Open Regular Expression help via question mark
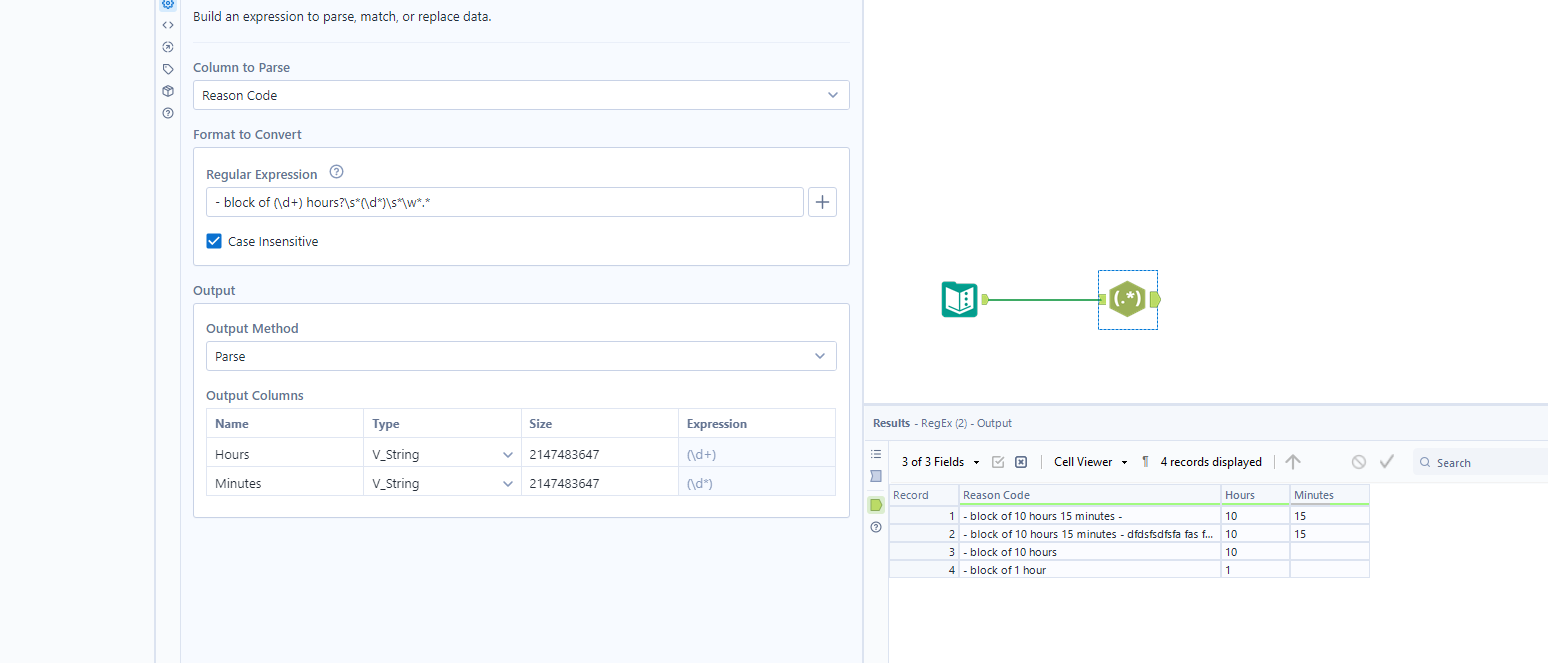The image size is (1548, 663). [336, 171]
